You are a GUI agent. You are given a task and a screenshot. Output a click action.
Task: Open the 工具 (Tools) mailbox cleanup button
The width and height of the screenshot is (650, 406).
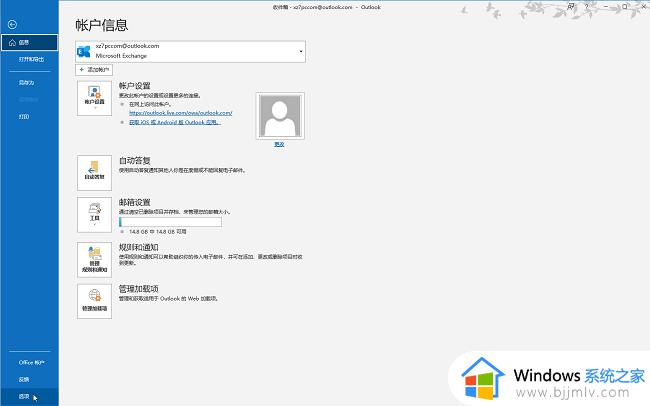pyautogui.click(x=95, y=215)
